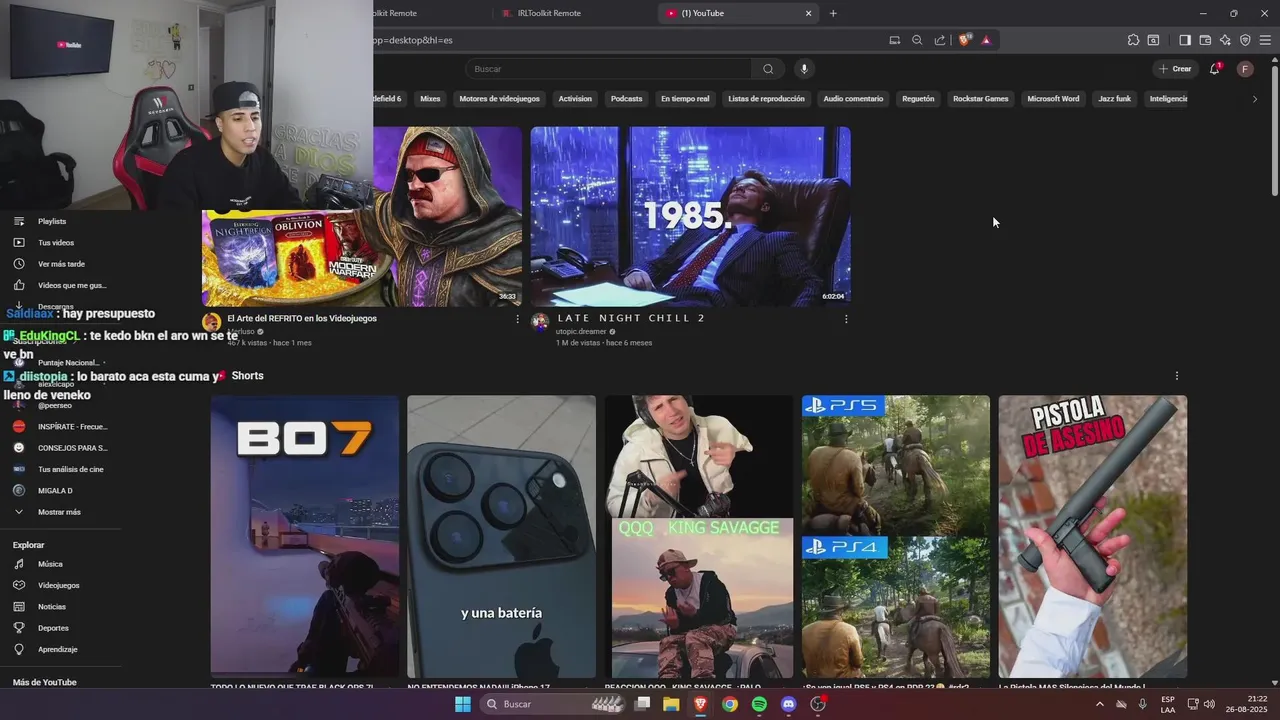This screenshot has width=1280, height=720.
Task: Open Discord from the taskbar
Action: [788, 704]
